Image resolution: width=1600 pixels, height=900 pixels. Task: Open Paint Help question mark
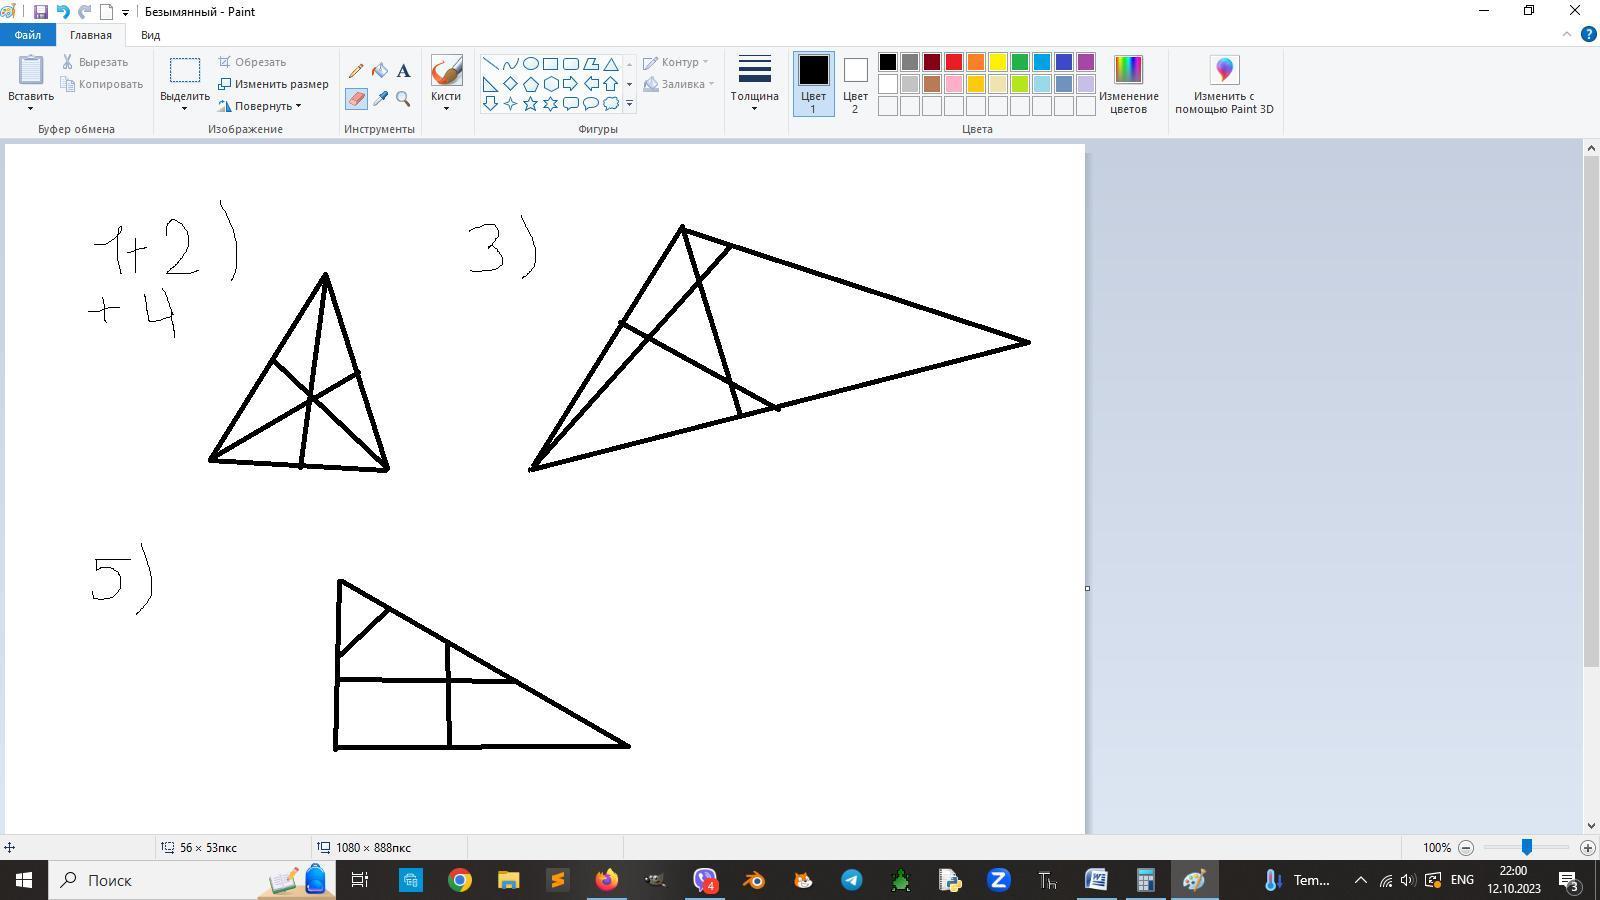click(1589, 34)
